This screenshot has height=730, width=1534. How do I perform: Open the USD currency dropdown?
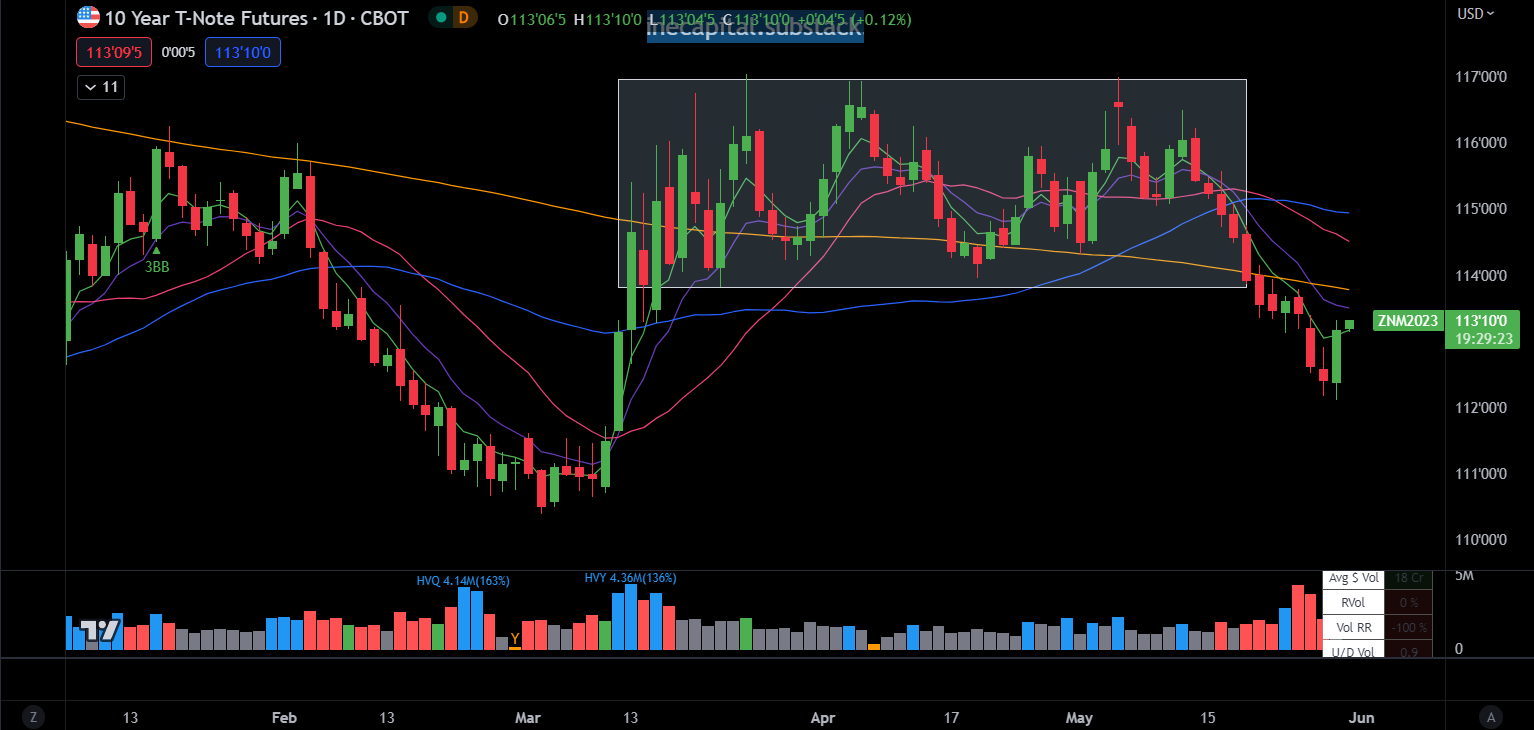point(1475,13)
